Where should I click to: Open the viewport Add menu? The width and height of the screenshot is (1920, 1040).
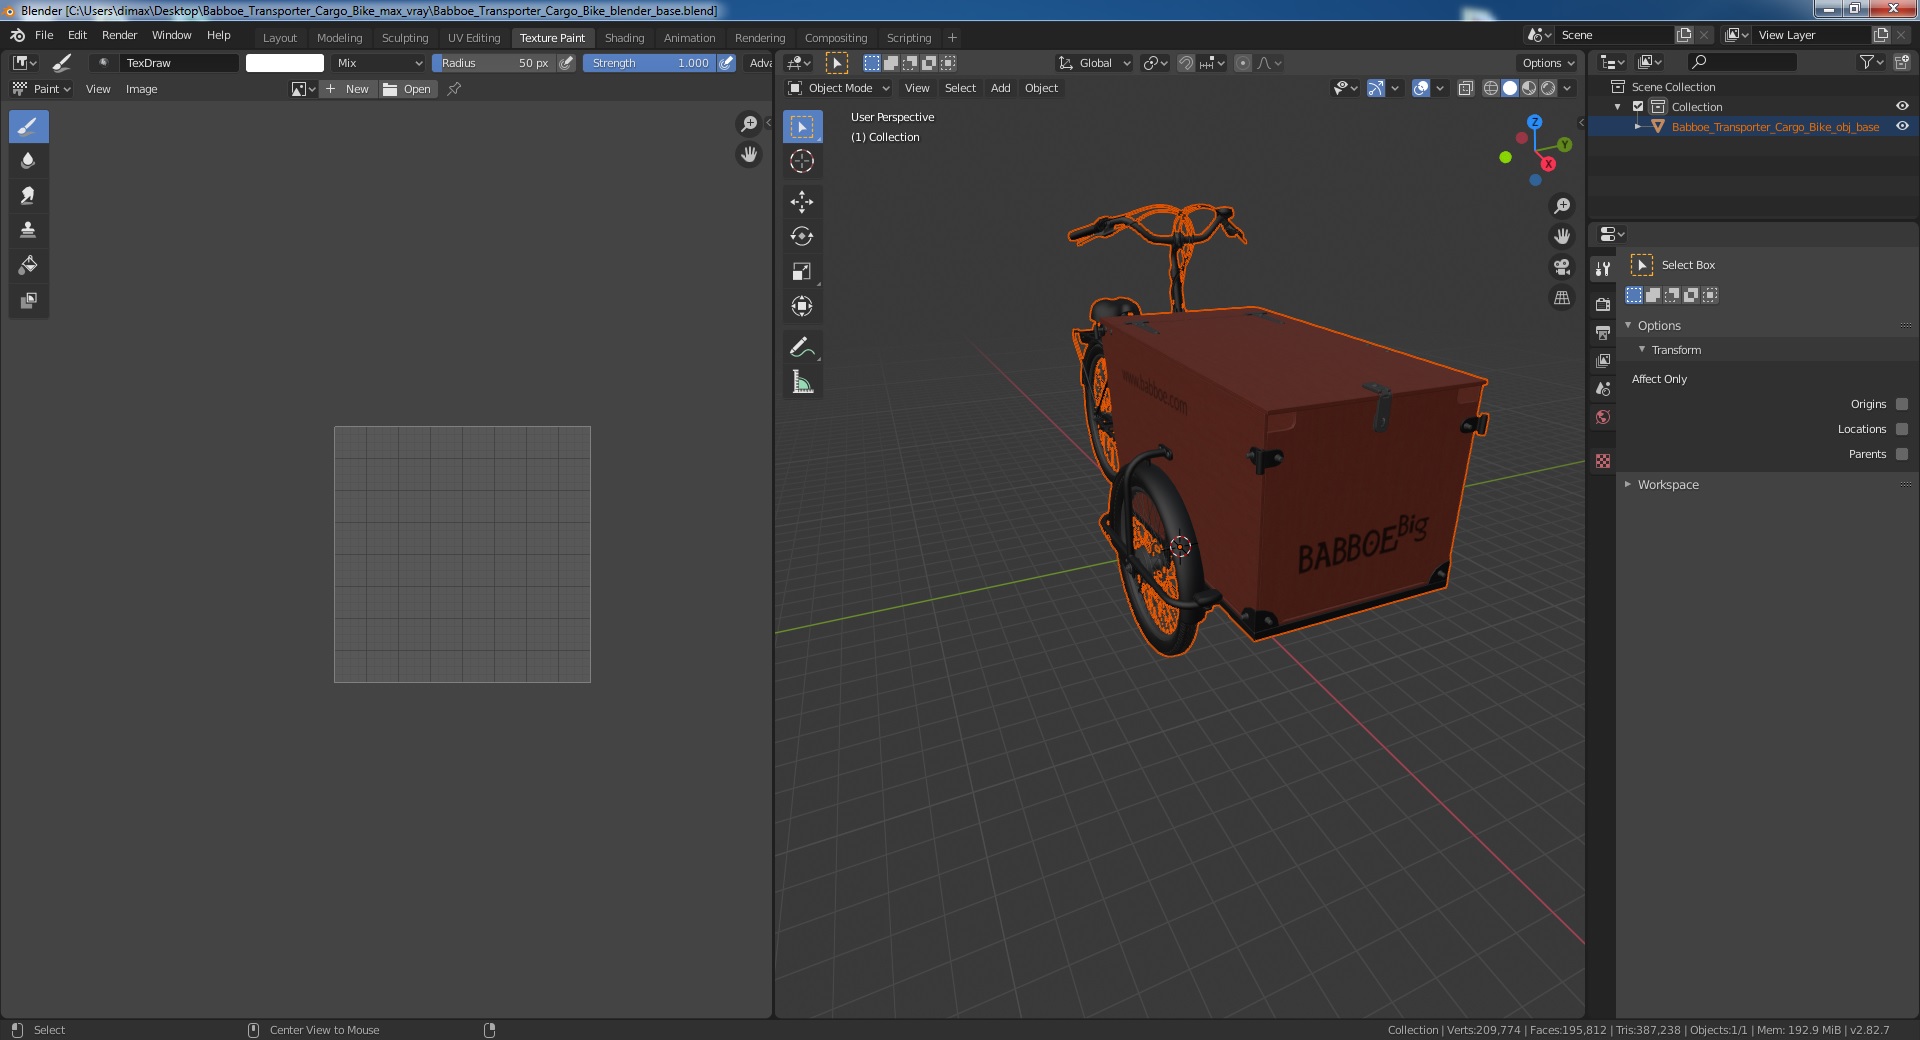(1000, 88)
